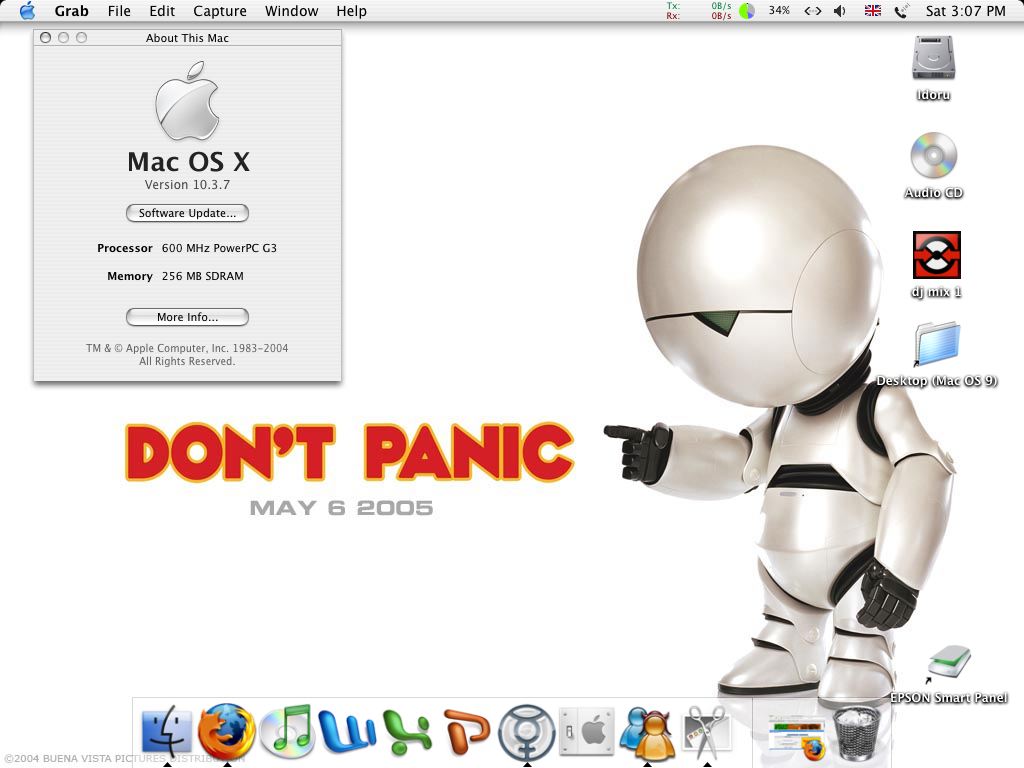
Task: Click the Tx/Rx network speed monitor
Action: [699, 10]
